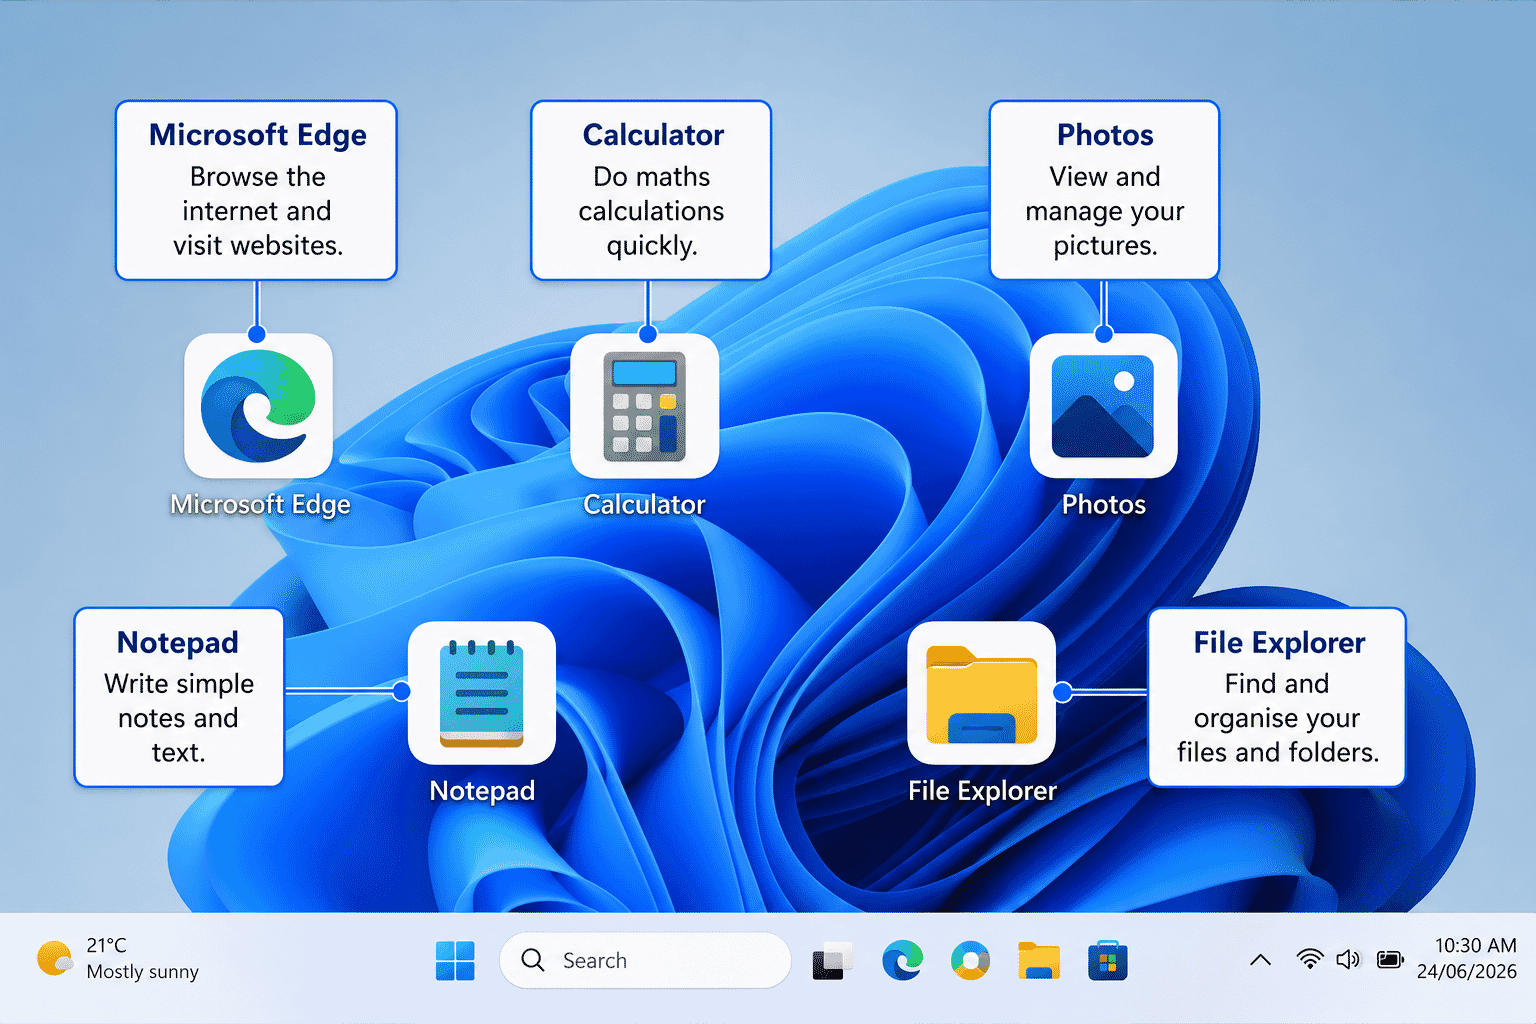The width and height of the screenshot is (1536, 1024).
Task: Click the Photos callout heading
Action: [1105, 135]
